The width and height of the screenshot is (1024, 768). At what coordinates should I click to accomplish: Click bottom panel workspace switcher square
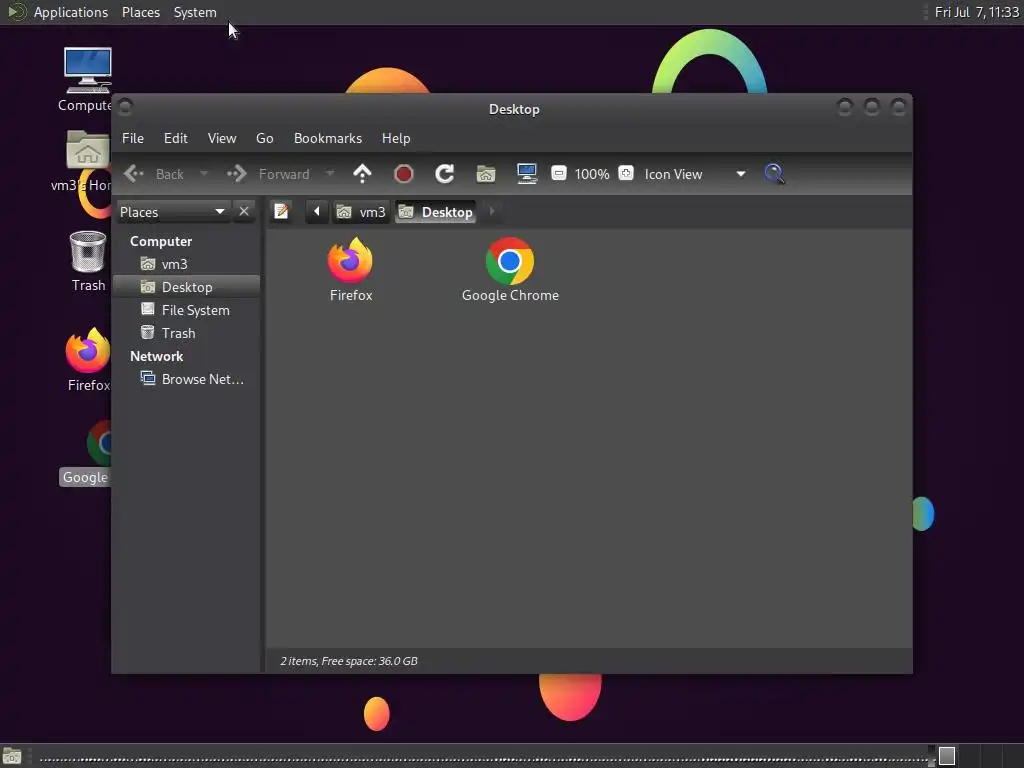pyautogui.click(x=947, y=756)
